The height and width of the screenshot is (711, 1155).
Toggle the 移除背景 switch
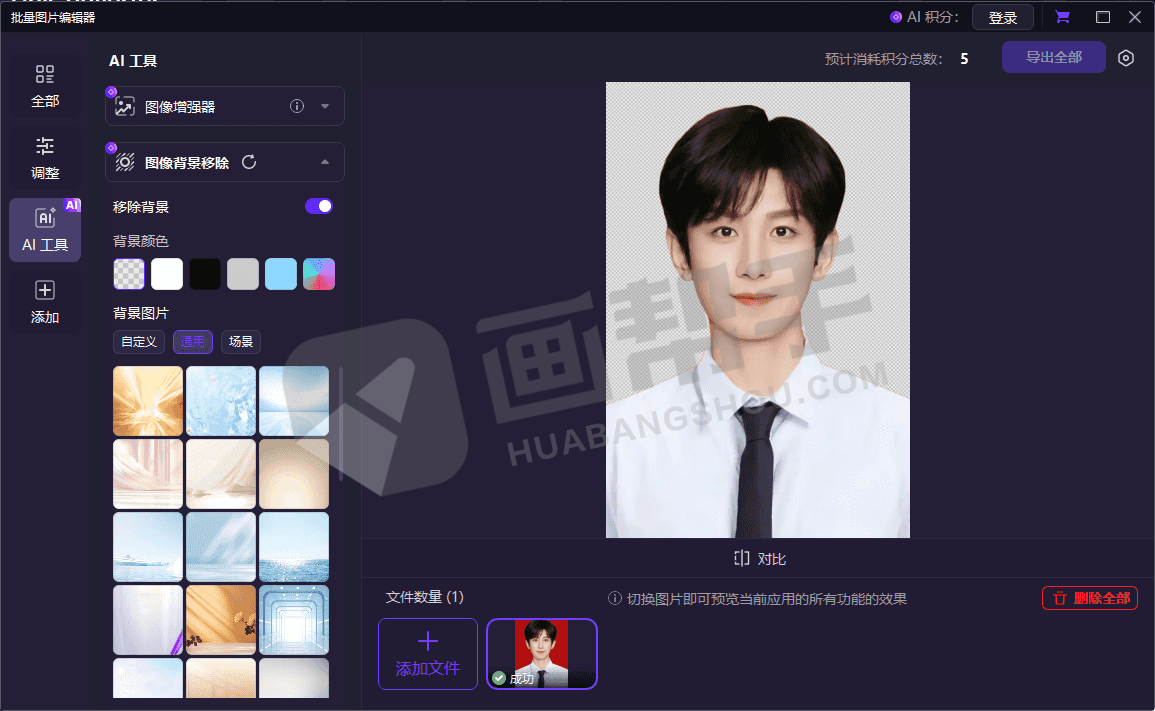(319, 206)
